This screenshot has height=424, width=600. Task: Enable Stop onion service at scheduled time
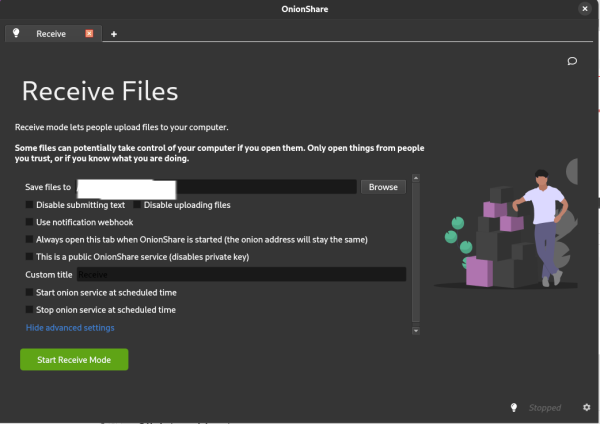click(30, 310)
